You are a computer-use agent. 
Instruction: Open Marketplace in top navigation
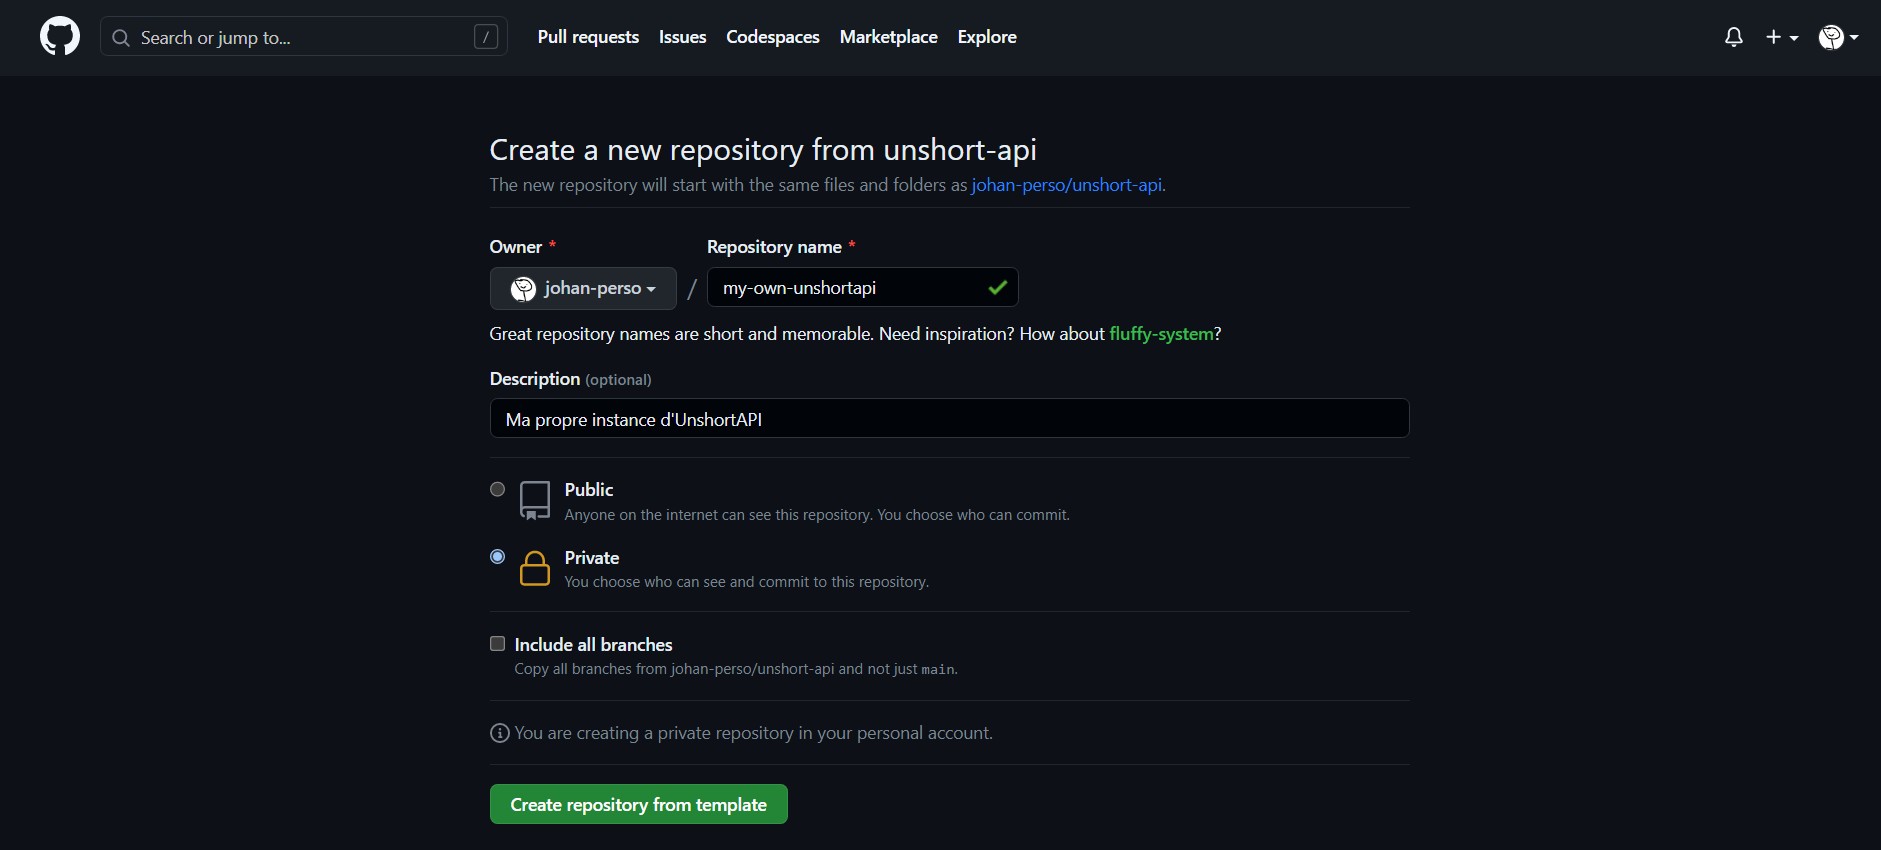point(889,37)
